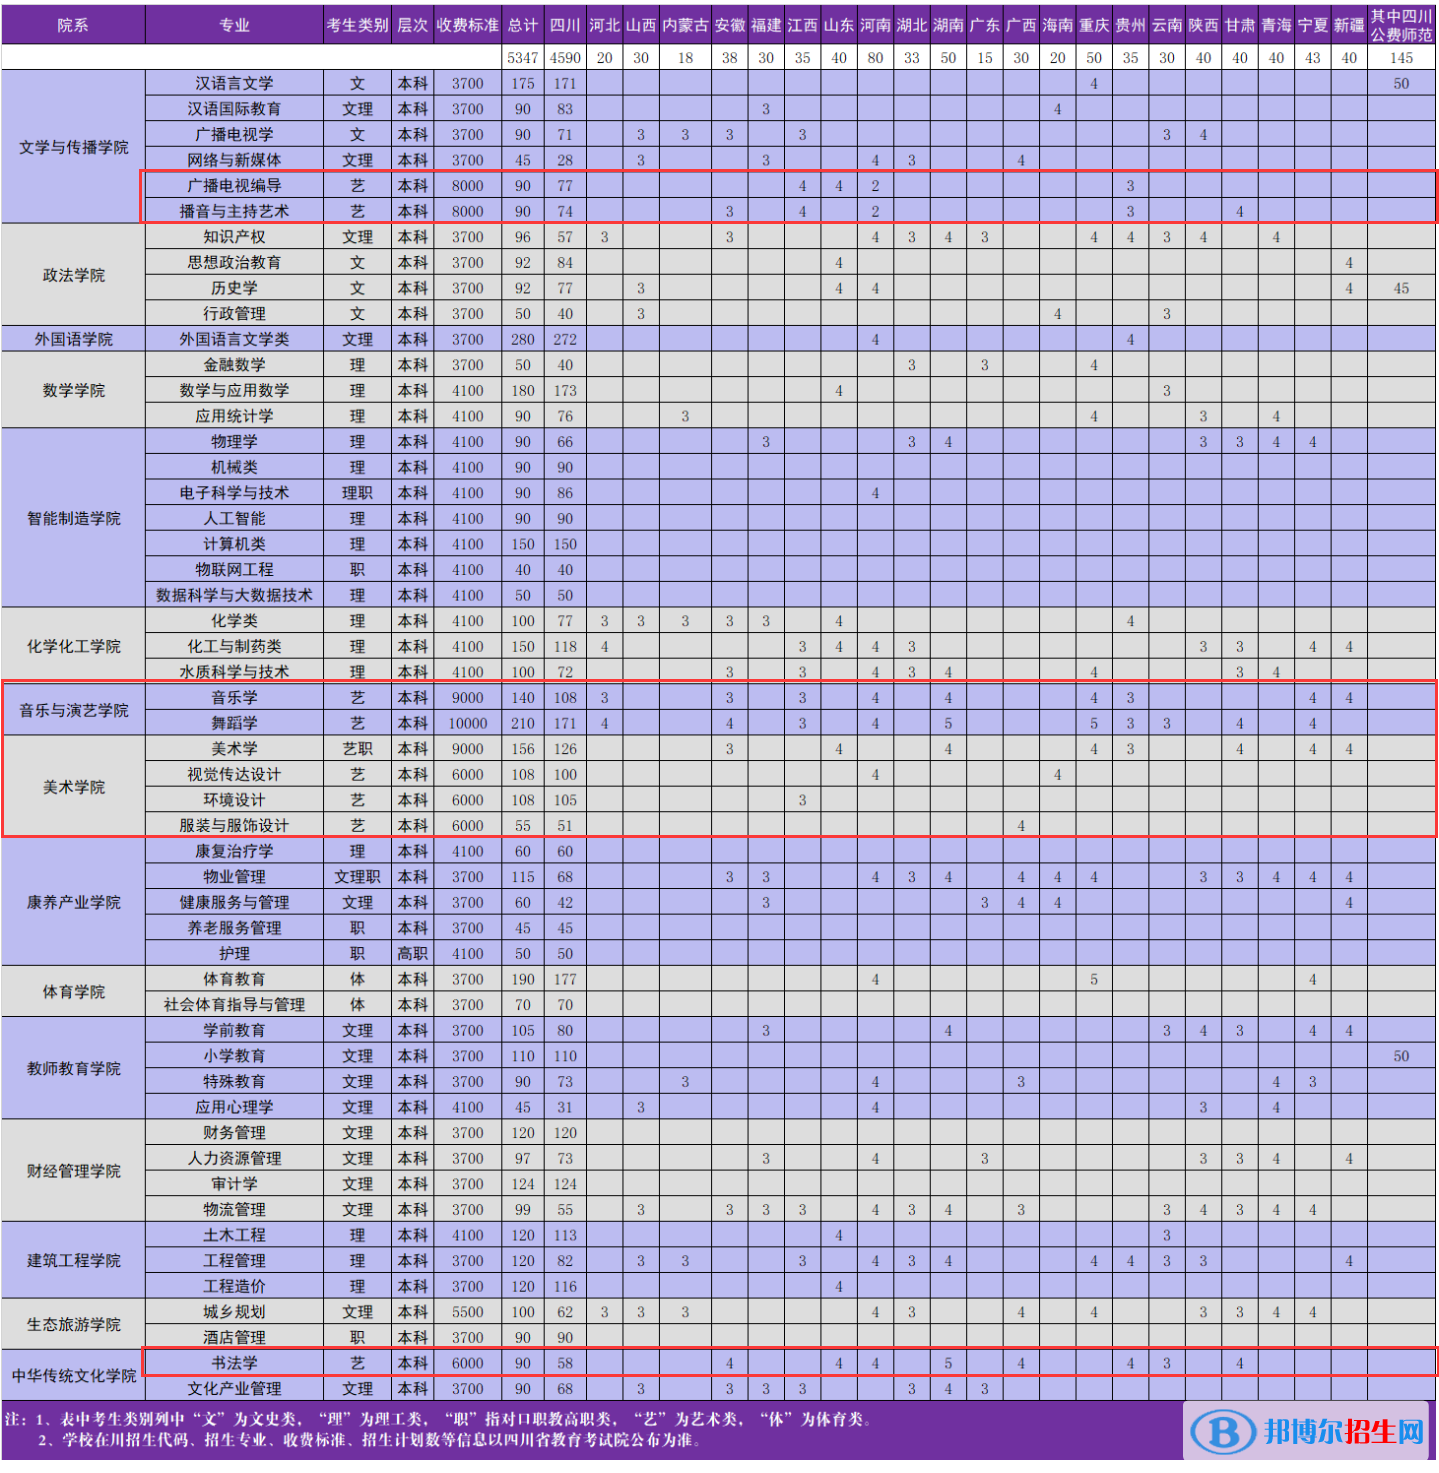
Task: Click the 高职 level cell for 护理
Action: 412,953
